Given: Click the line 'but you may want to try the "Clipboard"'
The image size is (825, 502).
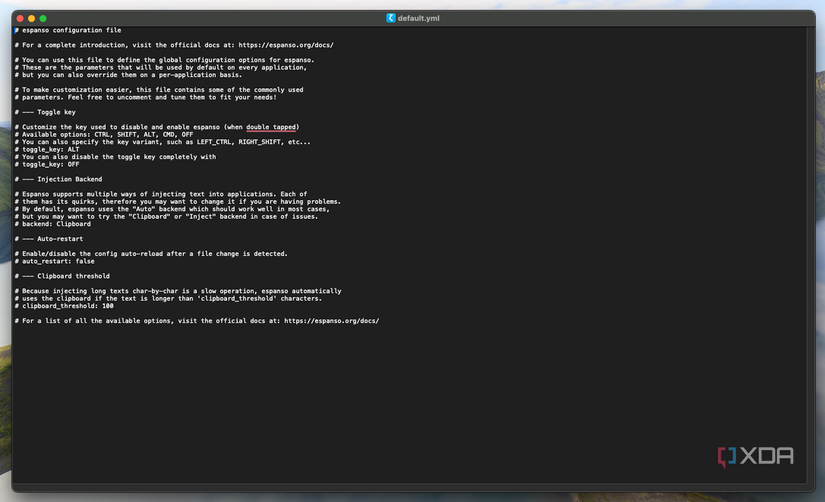Looking at the screenshot, I should 166,216.
